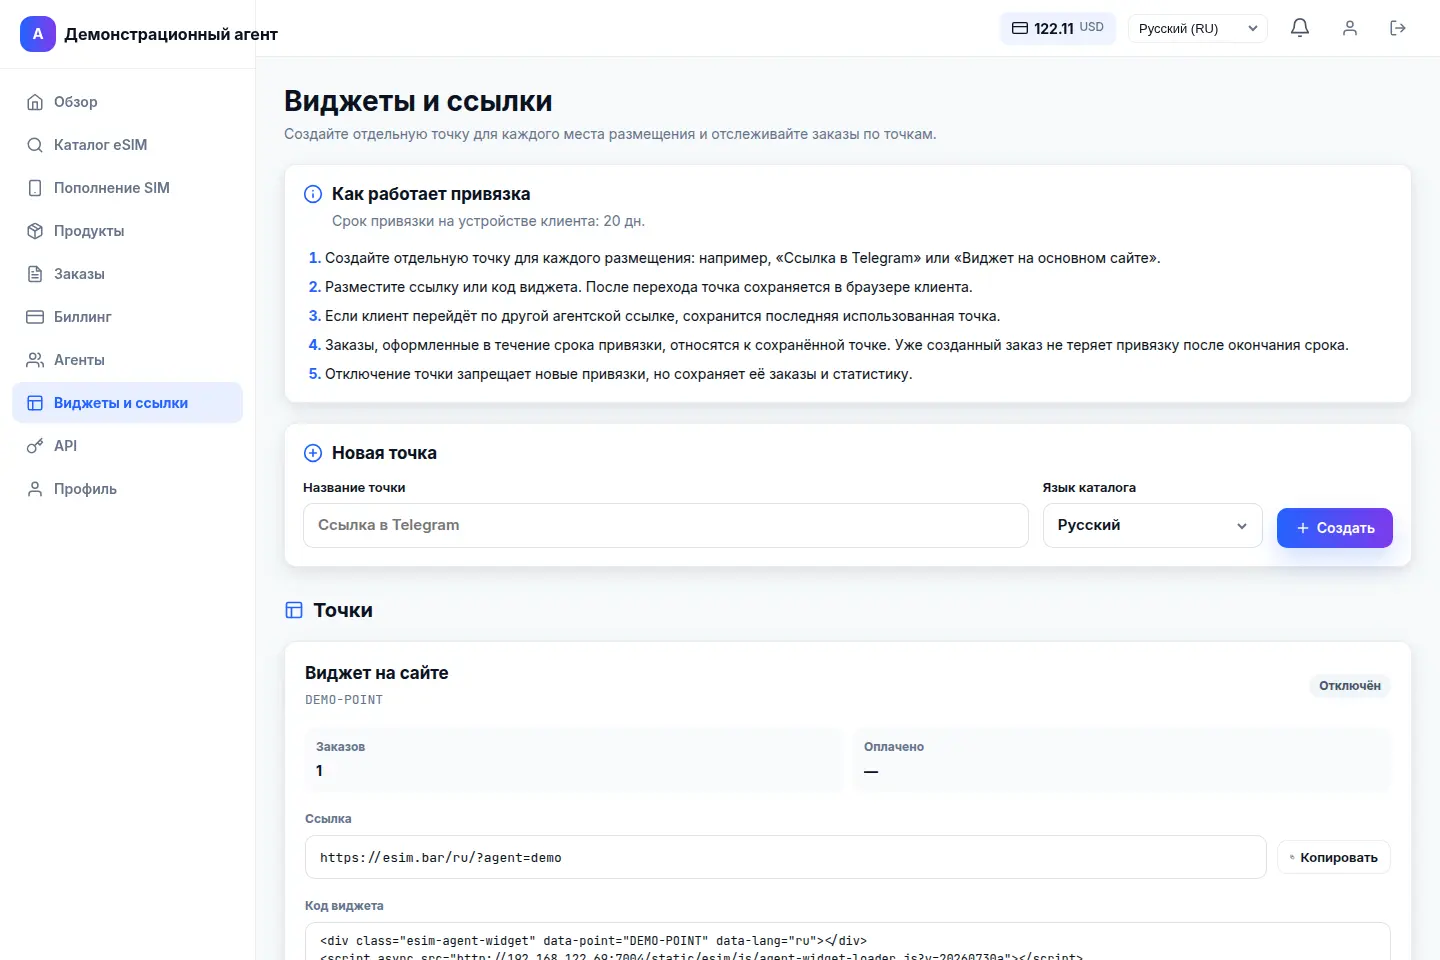
Task: Go to Обзор in the sidebar
Action: tap(127, 102)
